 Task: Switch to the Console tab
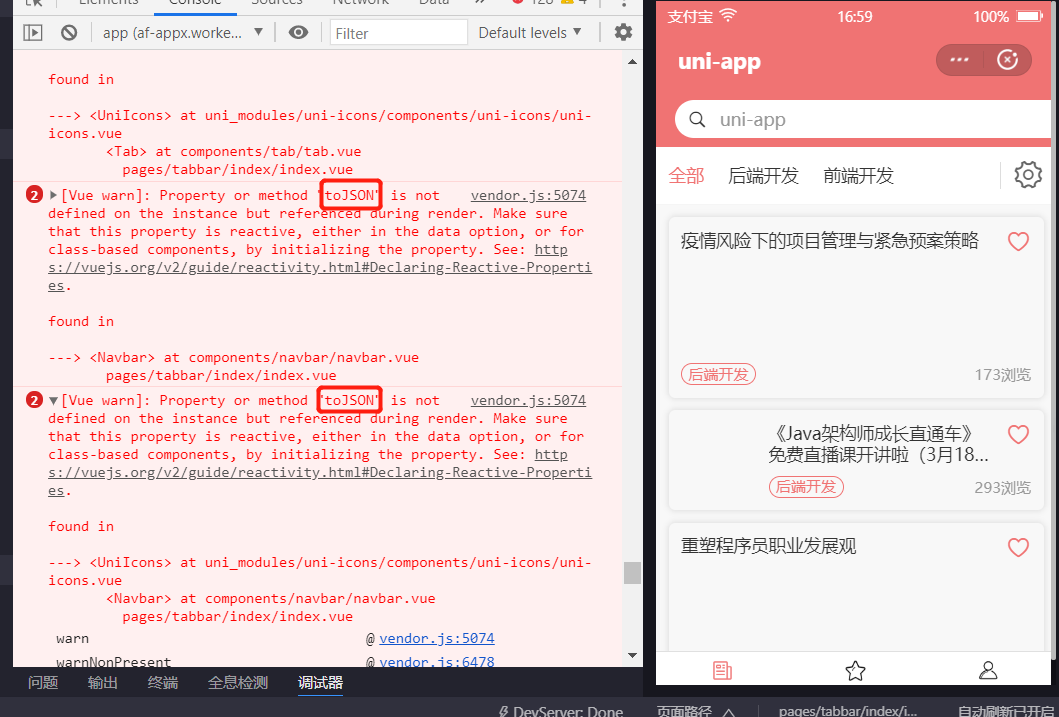195,3
